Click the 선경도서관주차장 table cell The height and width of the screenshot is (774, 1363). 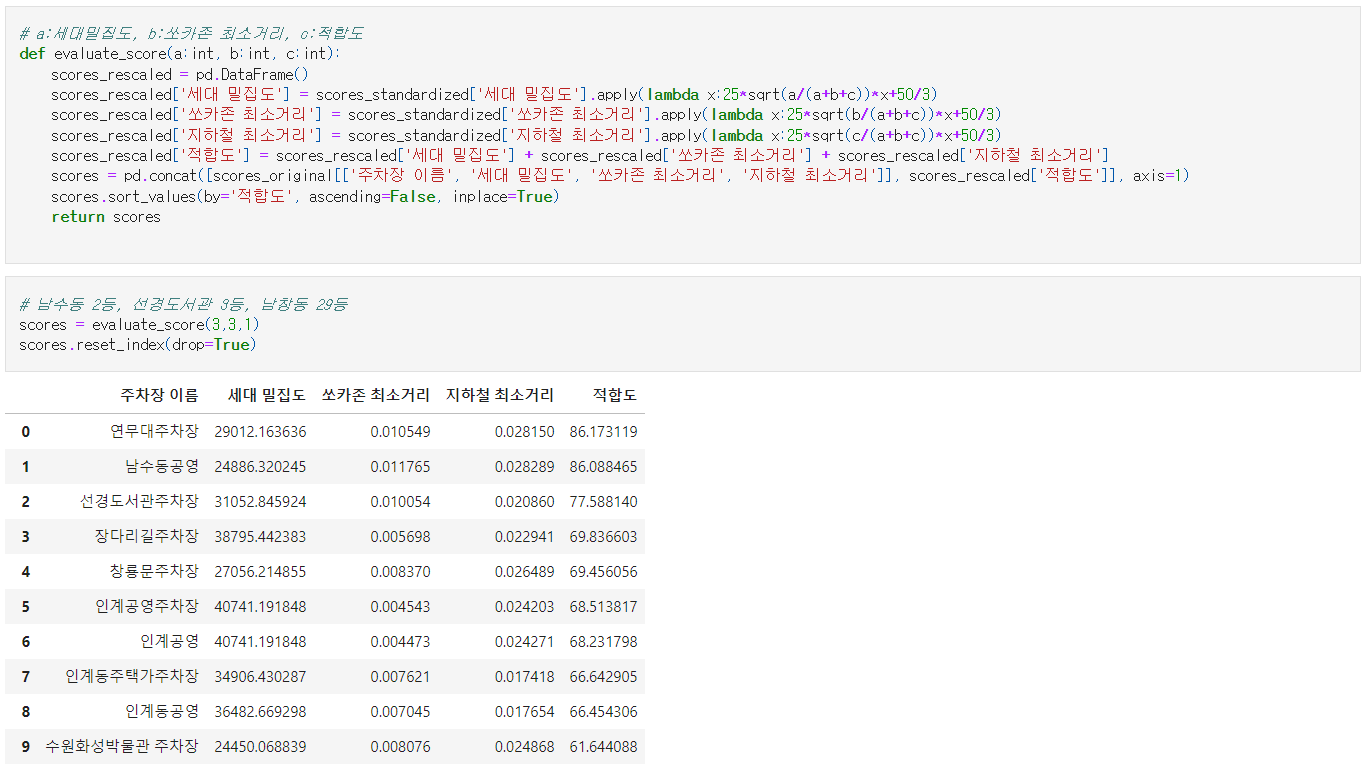pyautogui.click(x=139, y=502)
